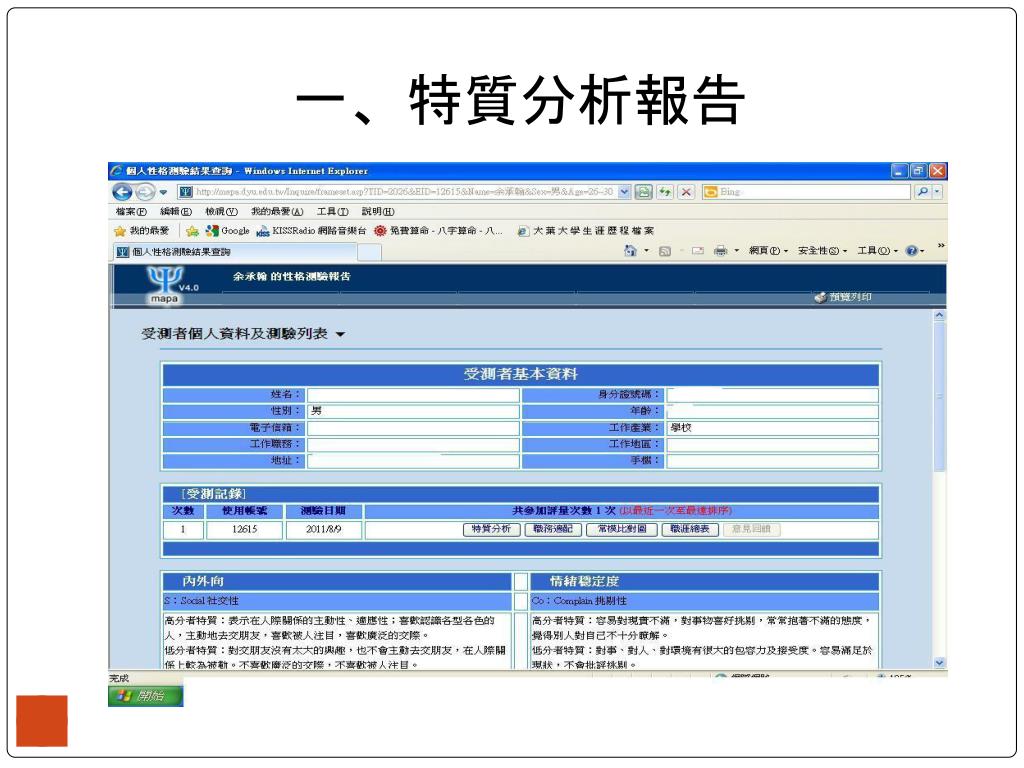Open the search provider dropdown arrow
The width and height of the screenshot is (1024, 768).
pyautogui.click(x=937, y=192)
